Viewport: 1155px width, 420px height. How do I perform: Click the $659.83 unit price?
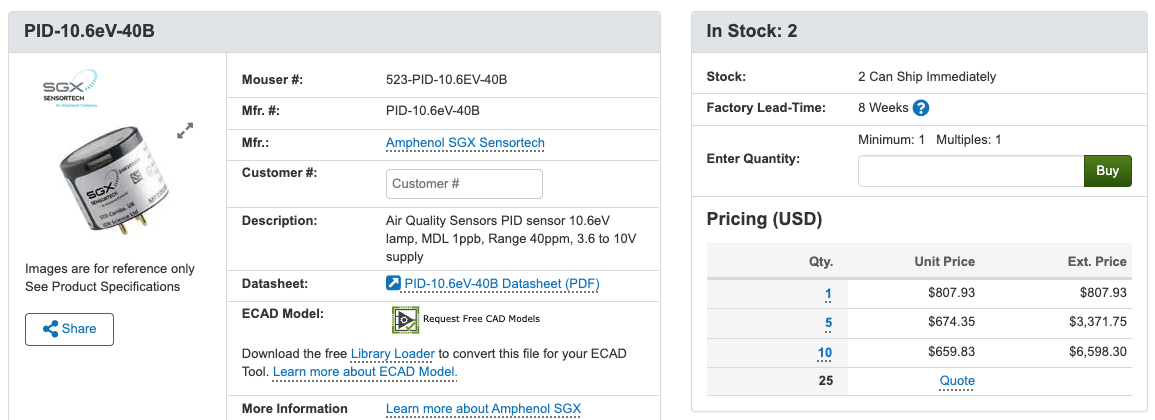[x=952, y=351]
